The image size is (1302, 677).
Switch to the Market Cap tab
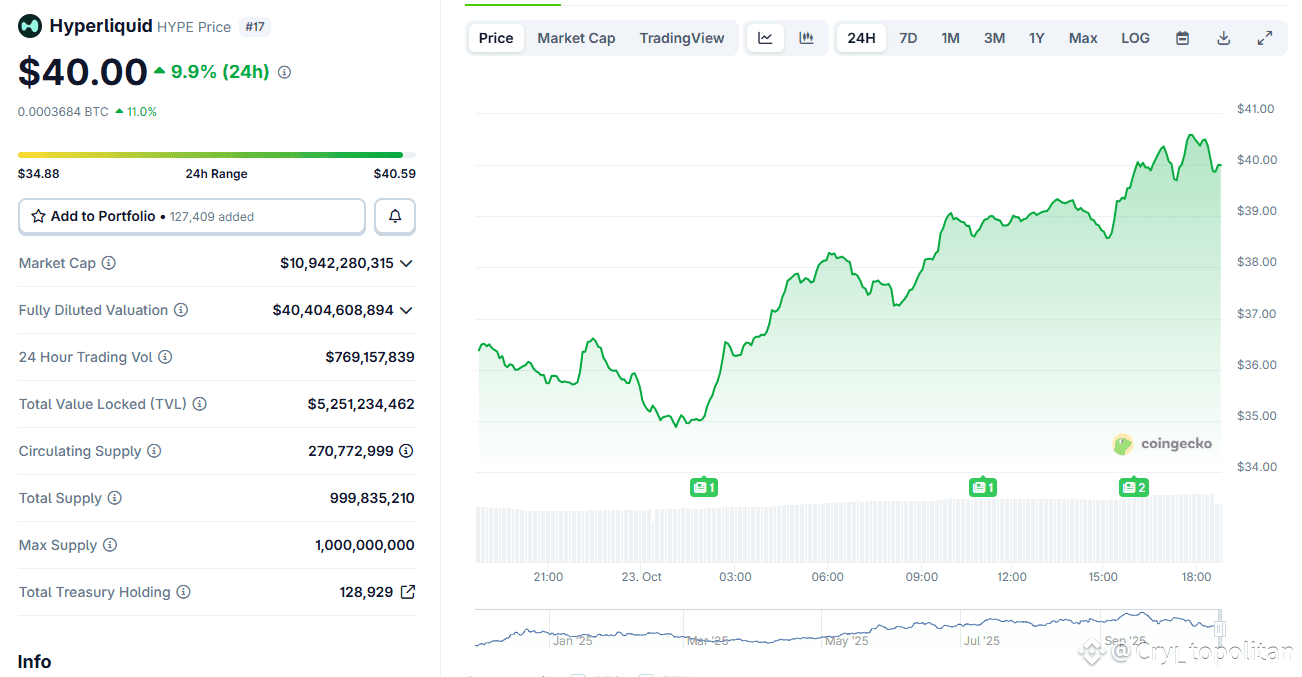point(576,37)
